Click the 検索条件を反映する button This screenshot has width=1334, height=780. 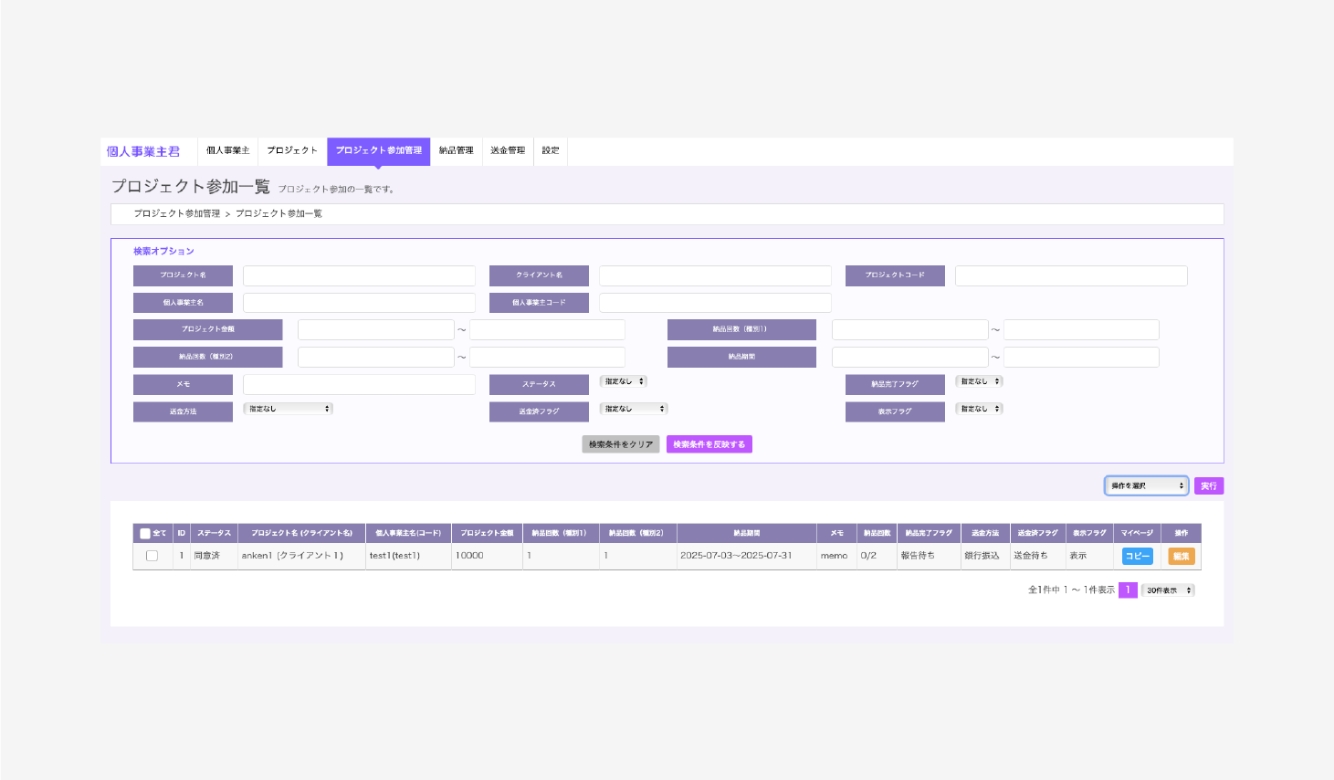pyautogui.click(x=709, y=444)
